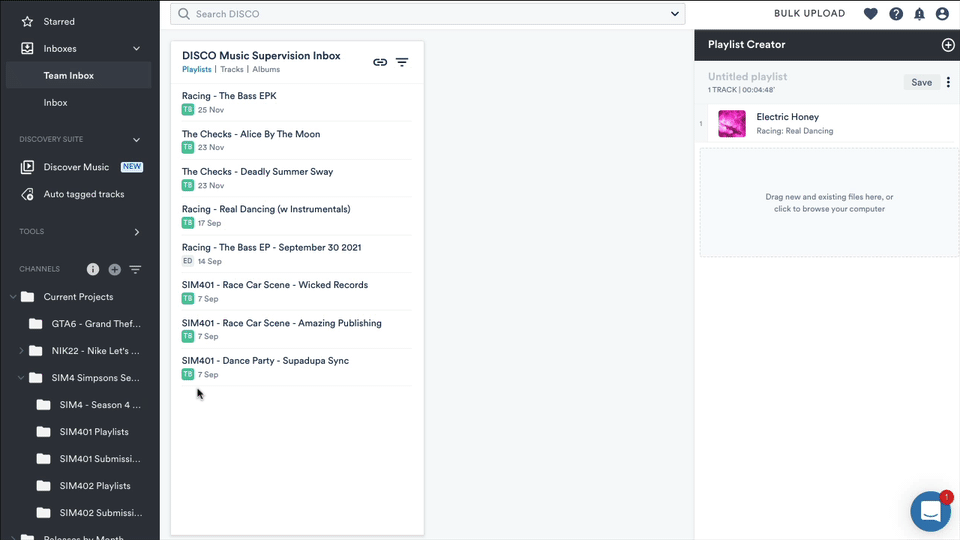Create new playlist plus icon
This screenshot has width=960, height=540.
[948, 45]
